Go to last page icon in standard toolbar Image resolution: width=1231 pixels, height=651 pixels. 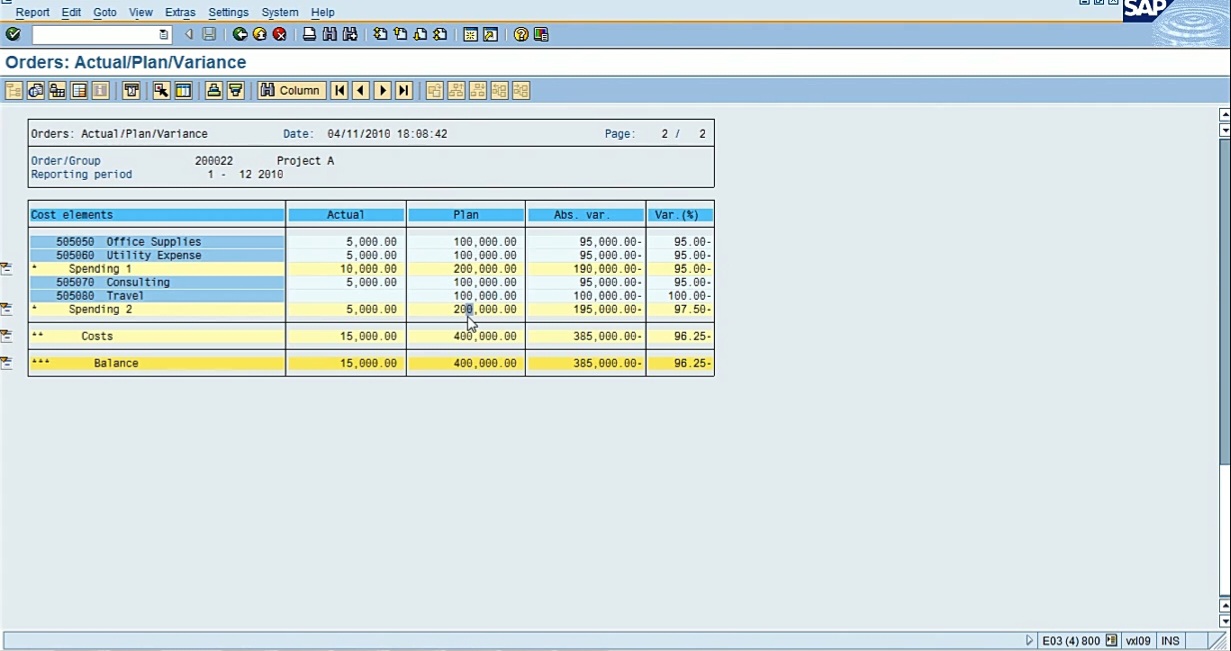[440, 34]
